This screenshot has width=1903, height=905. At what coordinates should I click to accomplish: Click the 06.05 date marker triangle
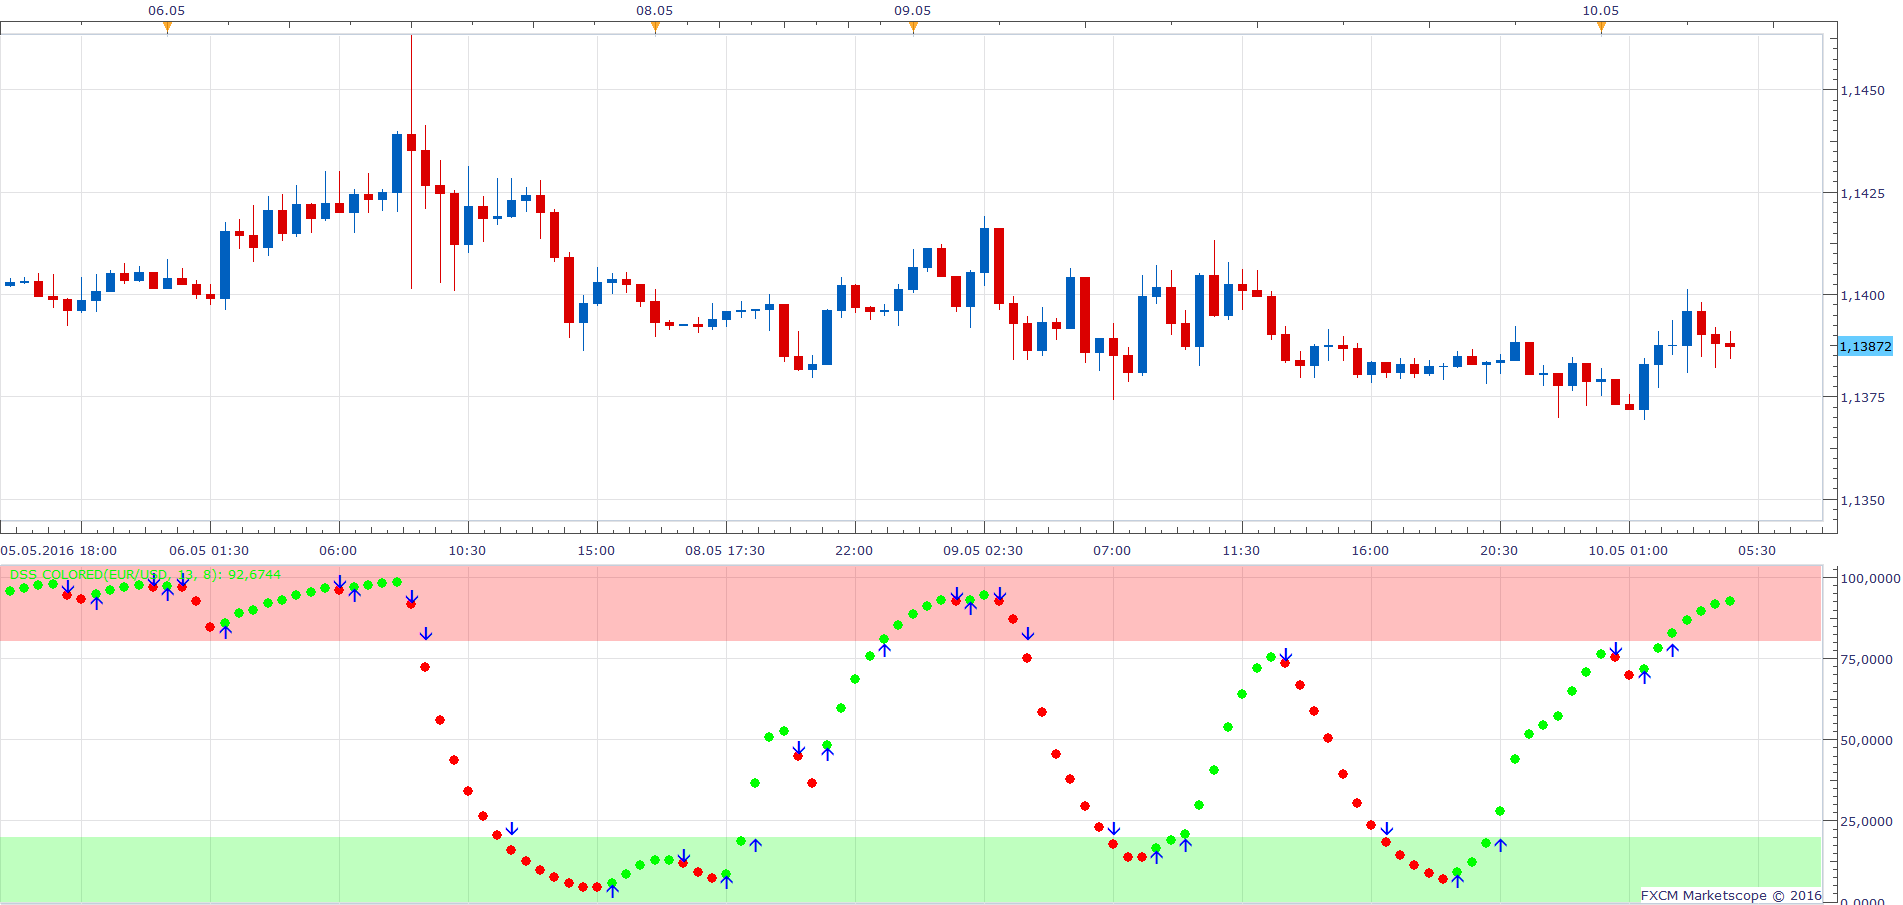167,27
